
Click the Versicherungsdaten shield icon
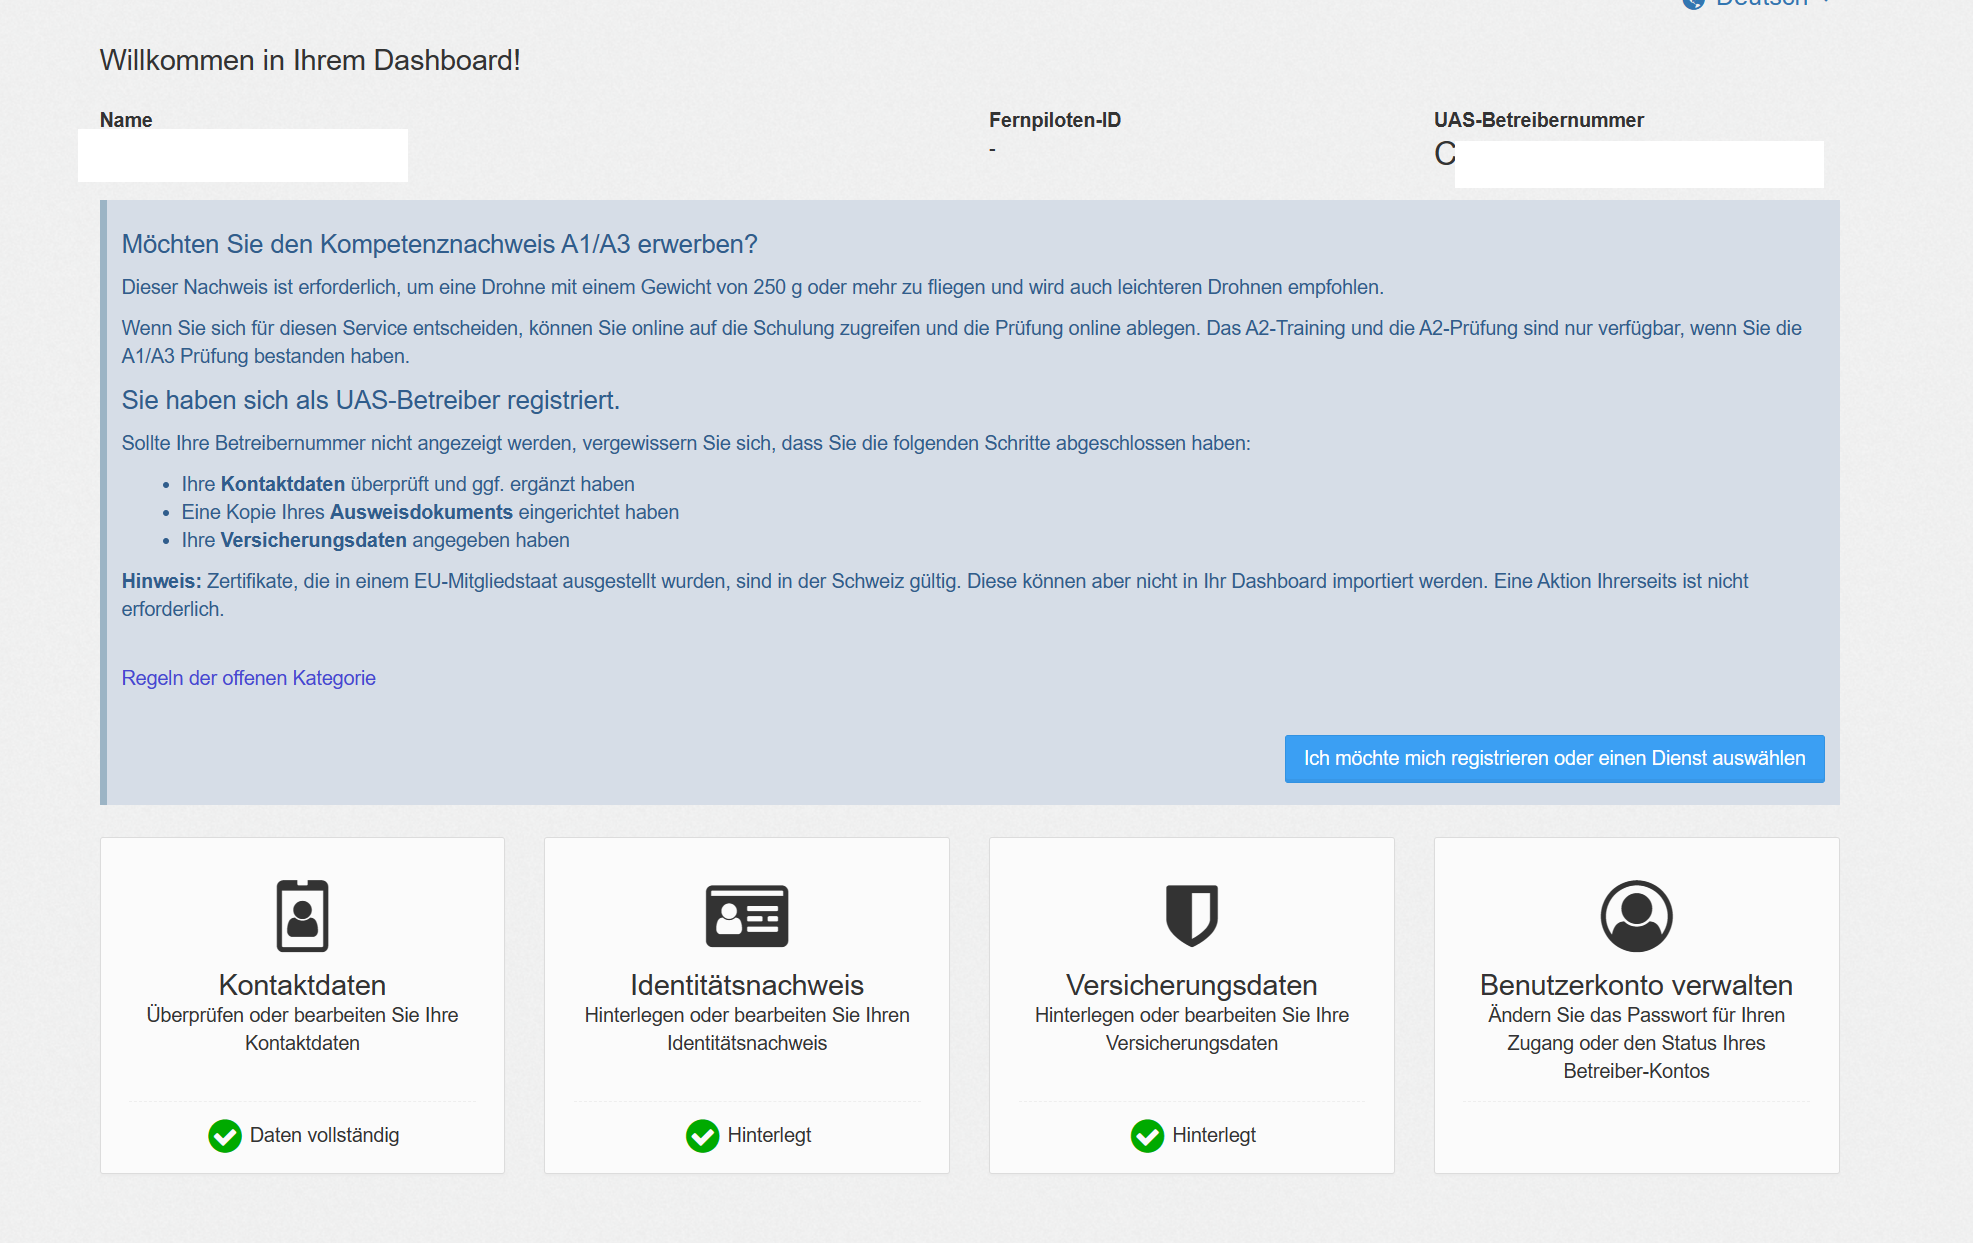click(x=1191, y=915)
